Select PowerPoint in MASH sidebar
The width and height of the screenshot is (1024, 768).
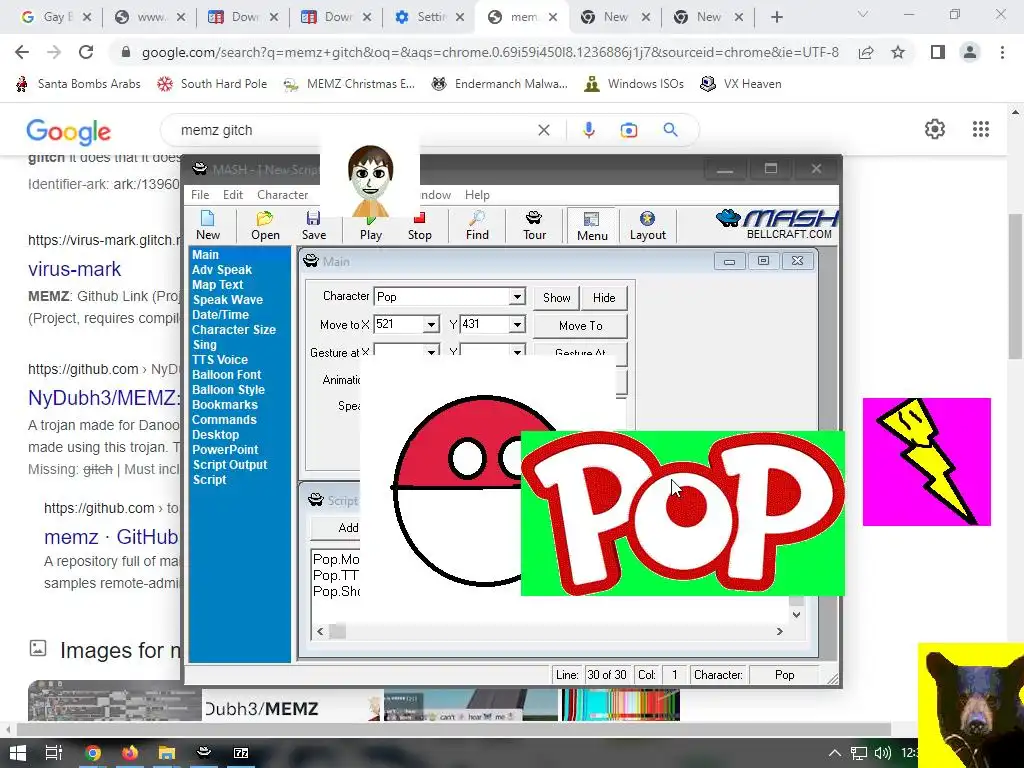(225, 450)
